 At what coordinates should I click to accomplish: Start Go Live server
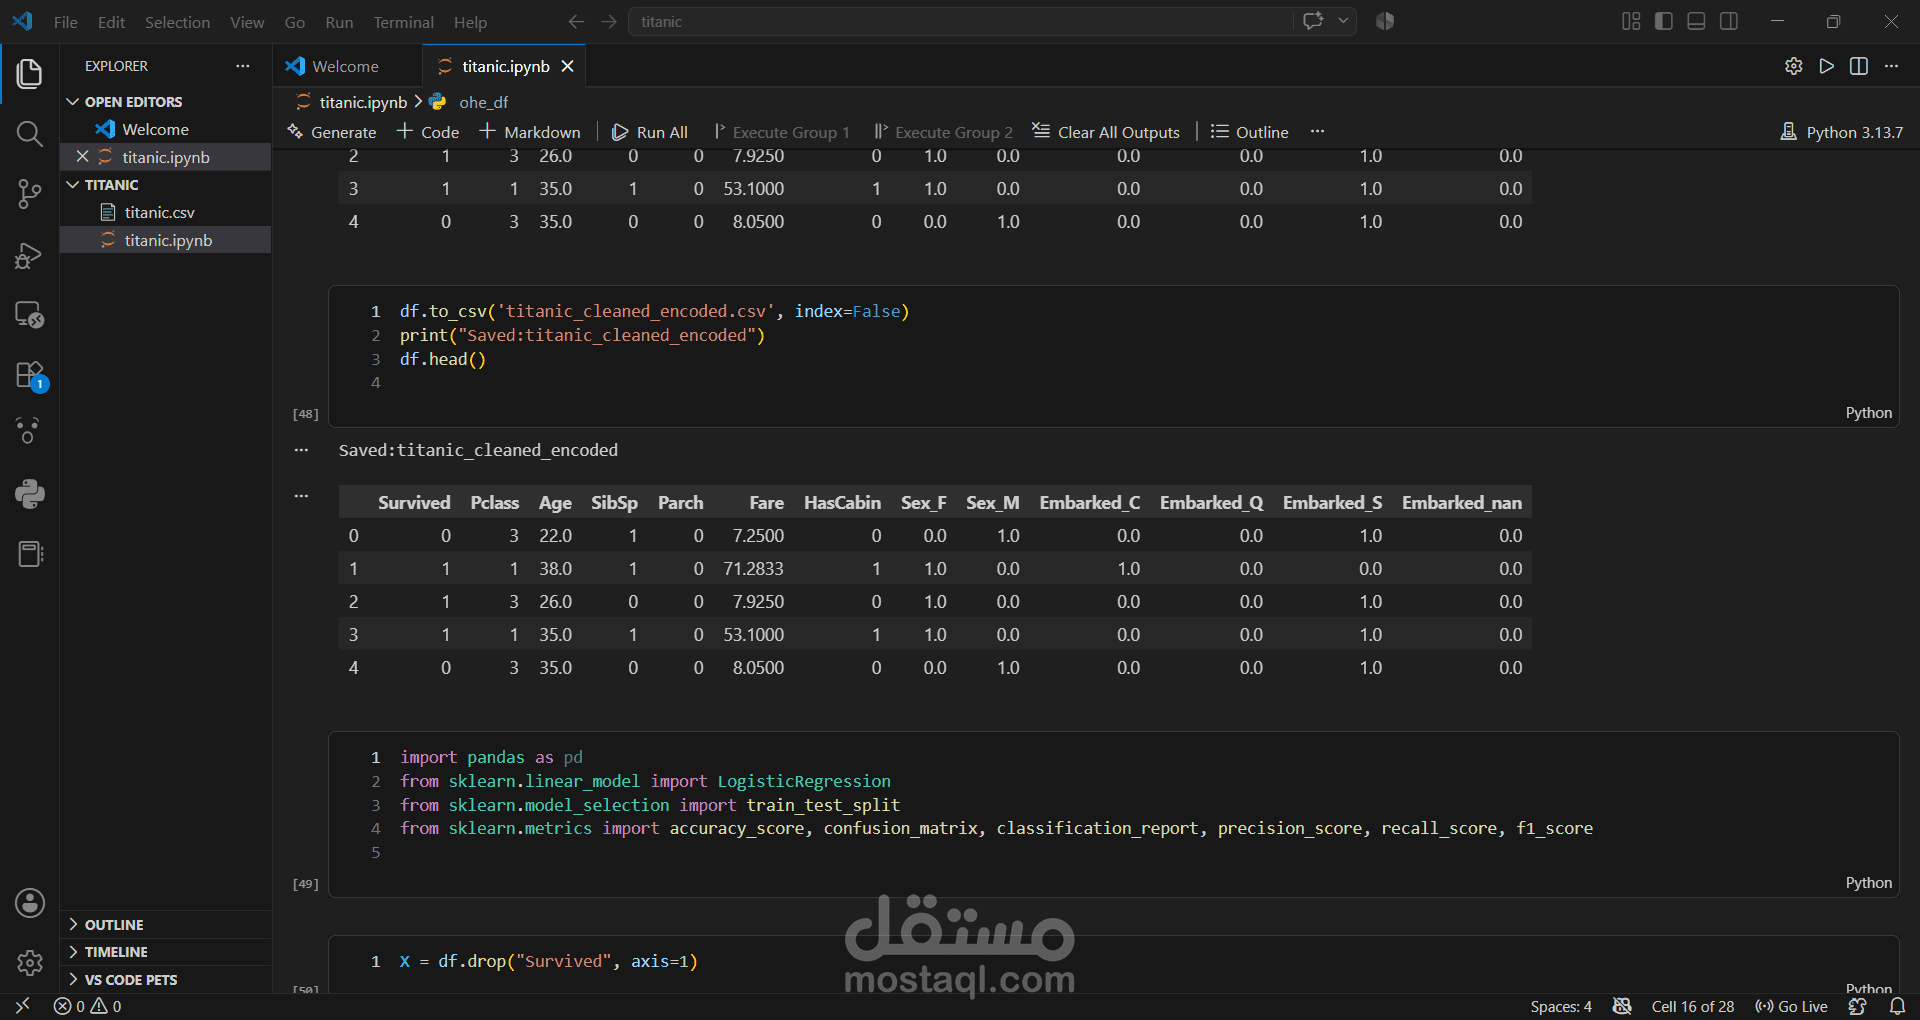pos(1791,1006)
